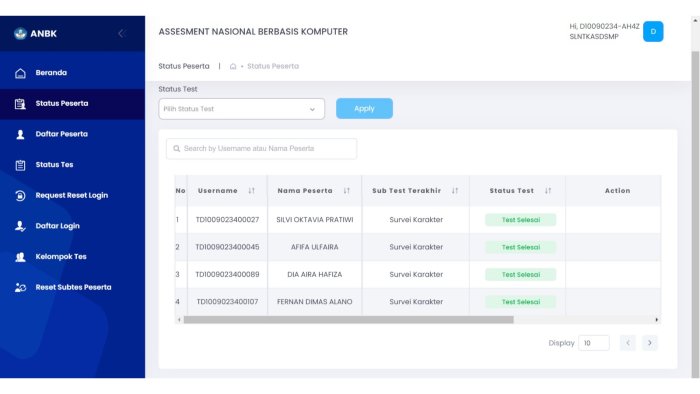This screenshot has height=394, width=700.
Task: Open Kelompok Tes menu item
Action: (x=72, y=257)
